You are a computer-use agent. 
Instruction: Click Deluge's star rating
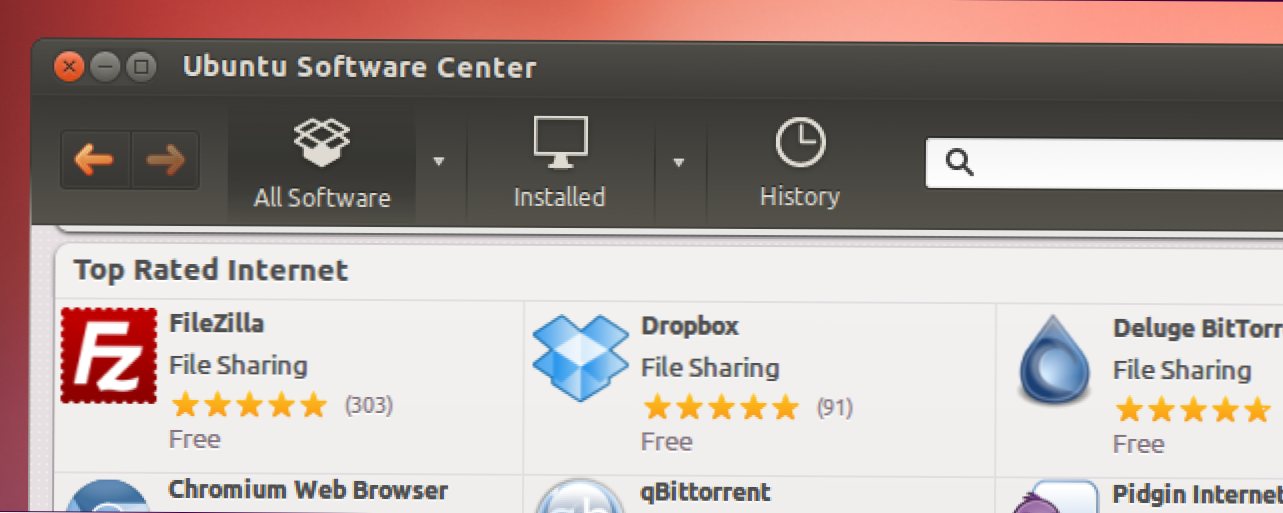pyautogui.click(x=1192, y=410)
